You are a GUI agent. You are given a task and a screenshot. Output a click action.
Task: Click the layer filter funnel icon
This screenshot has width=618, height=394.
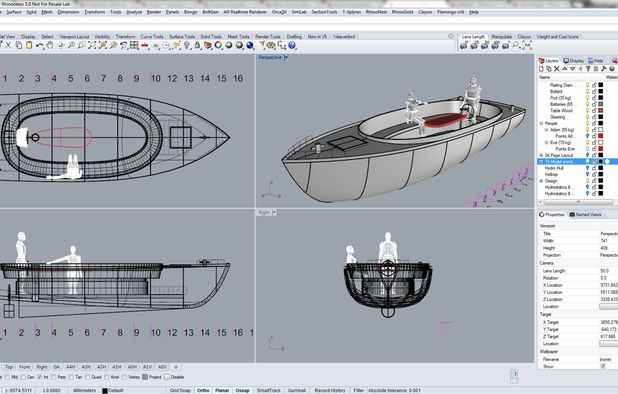(588, 69)
